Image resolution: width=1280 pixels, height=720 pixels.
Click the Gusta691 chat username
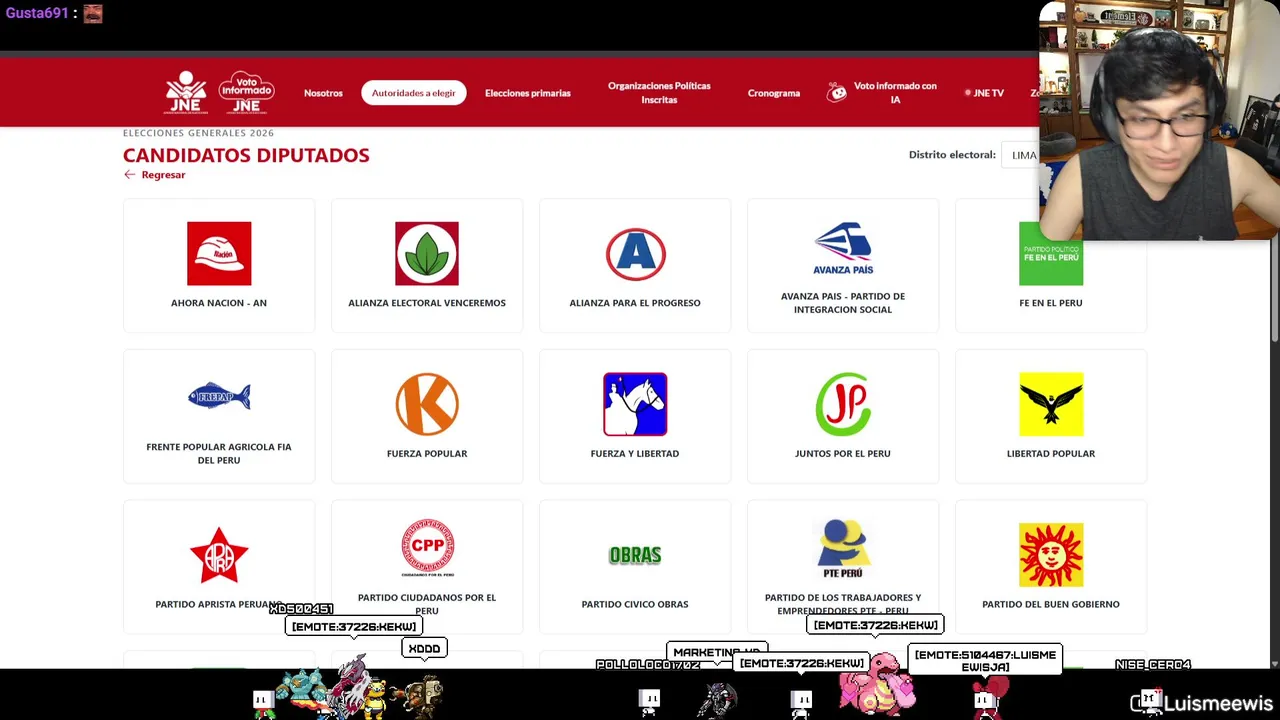[37, 13]
